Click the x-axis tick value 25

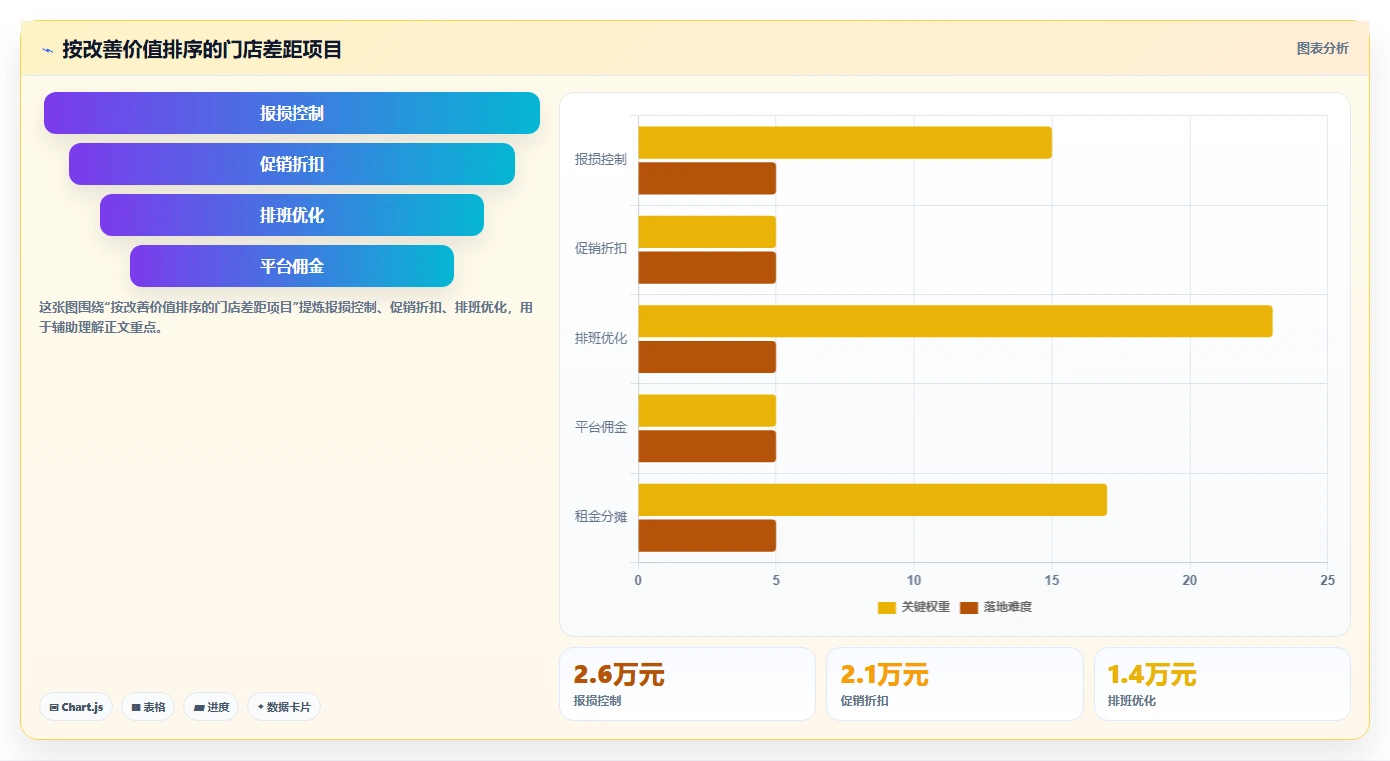pyautogui.click(x=1327, y=580)
